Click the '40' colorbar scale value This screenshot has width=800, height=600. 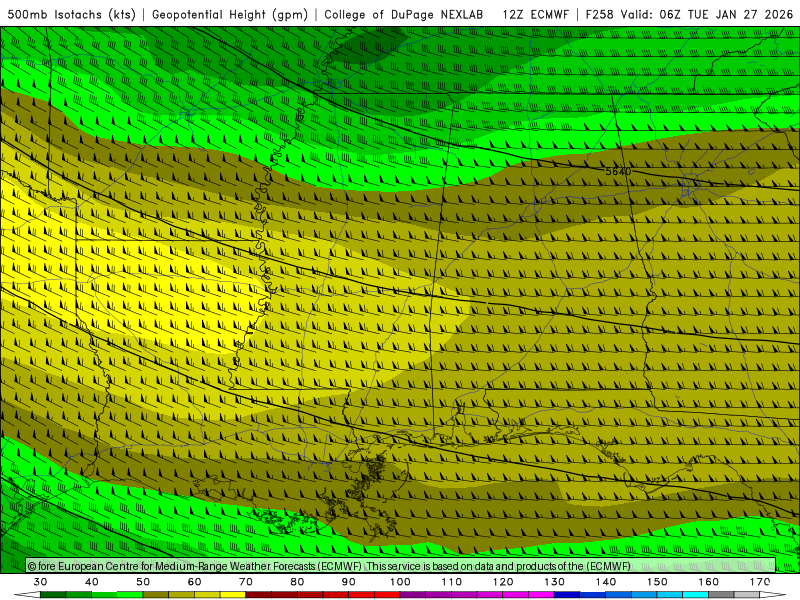coord(92,582)
